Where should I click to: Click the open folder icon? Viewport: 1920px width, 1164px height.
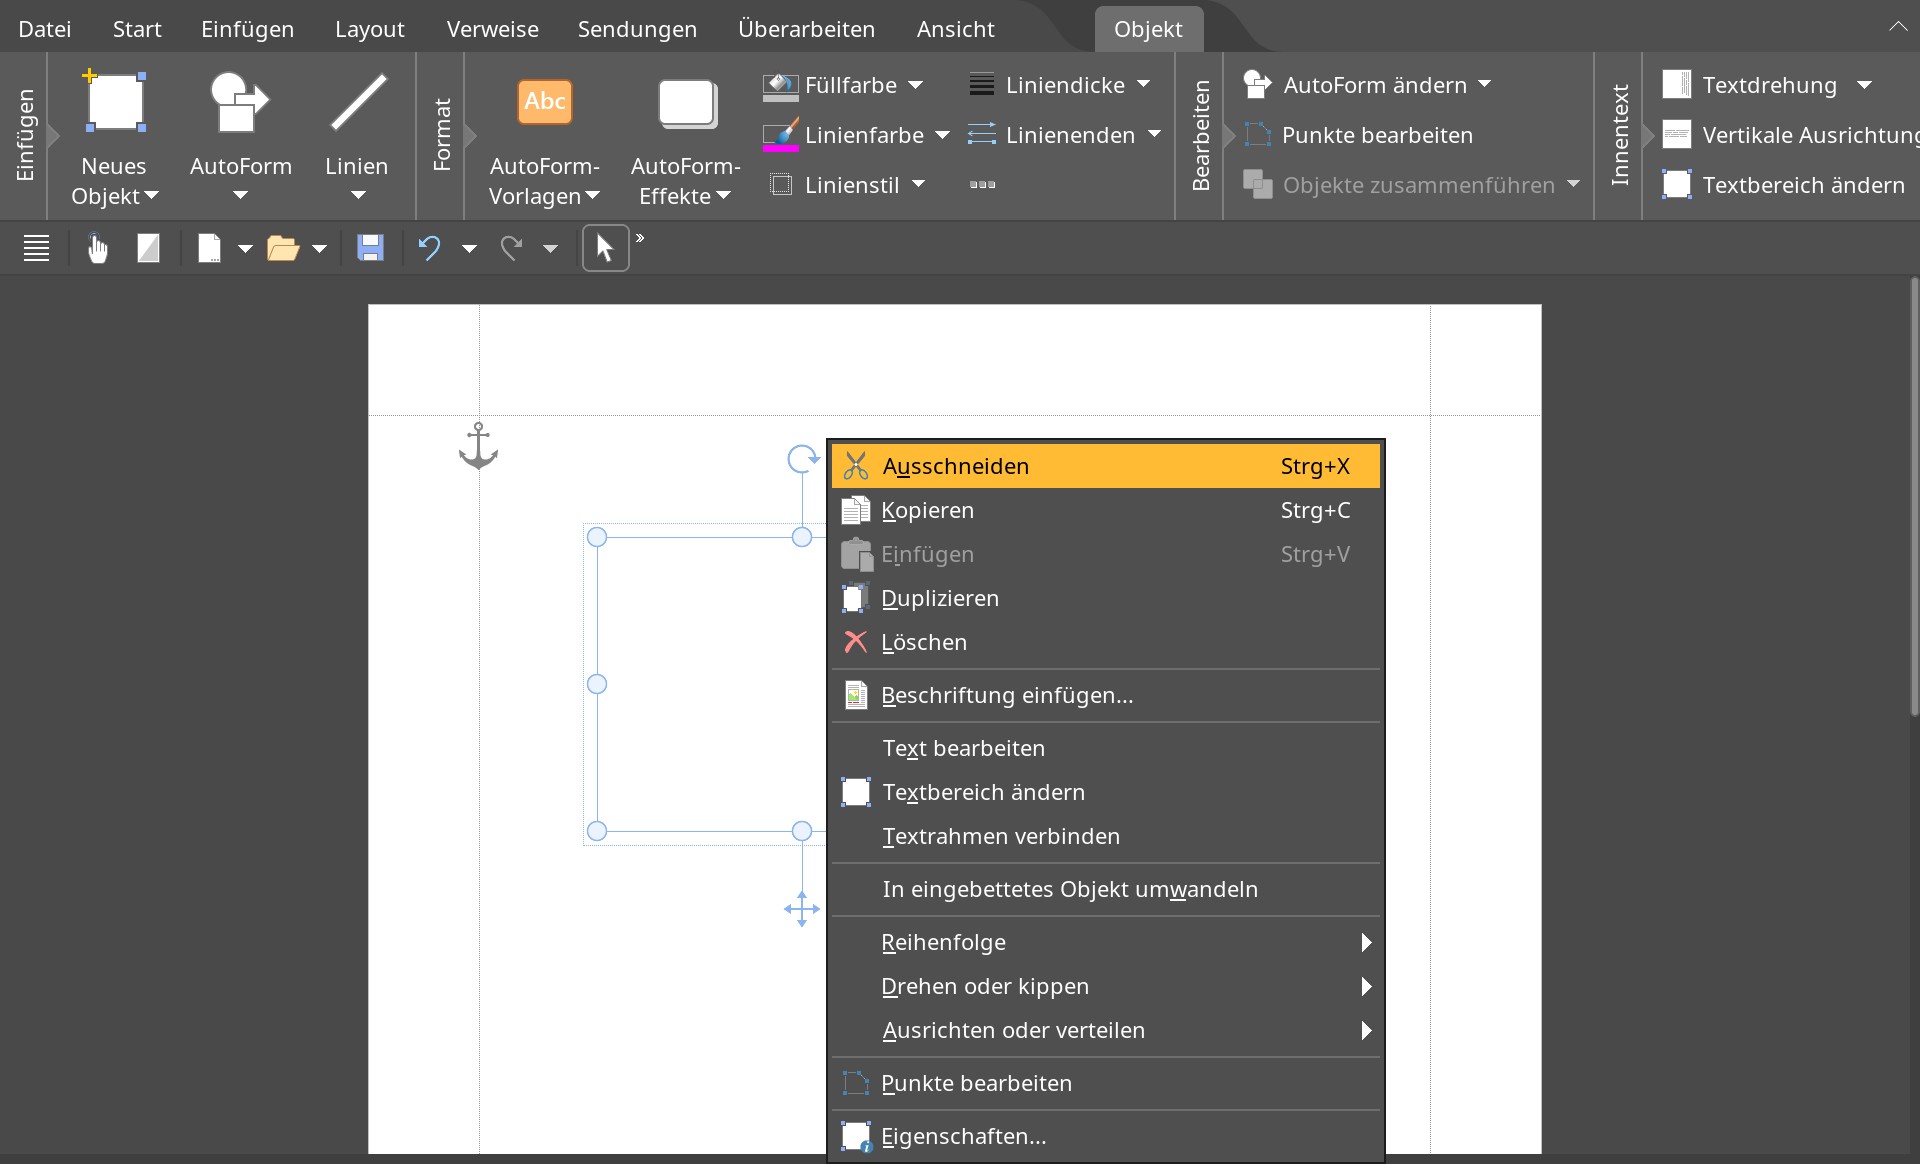pyautogui.click(x=283, y=248)
